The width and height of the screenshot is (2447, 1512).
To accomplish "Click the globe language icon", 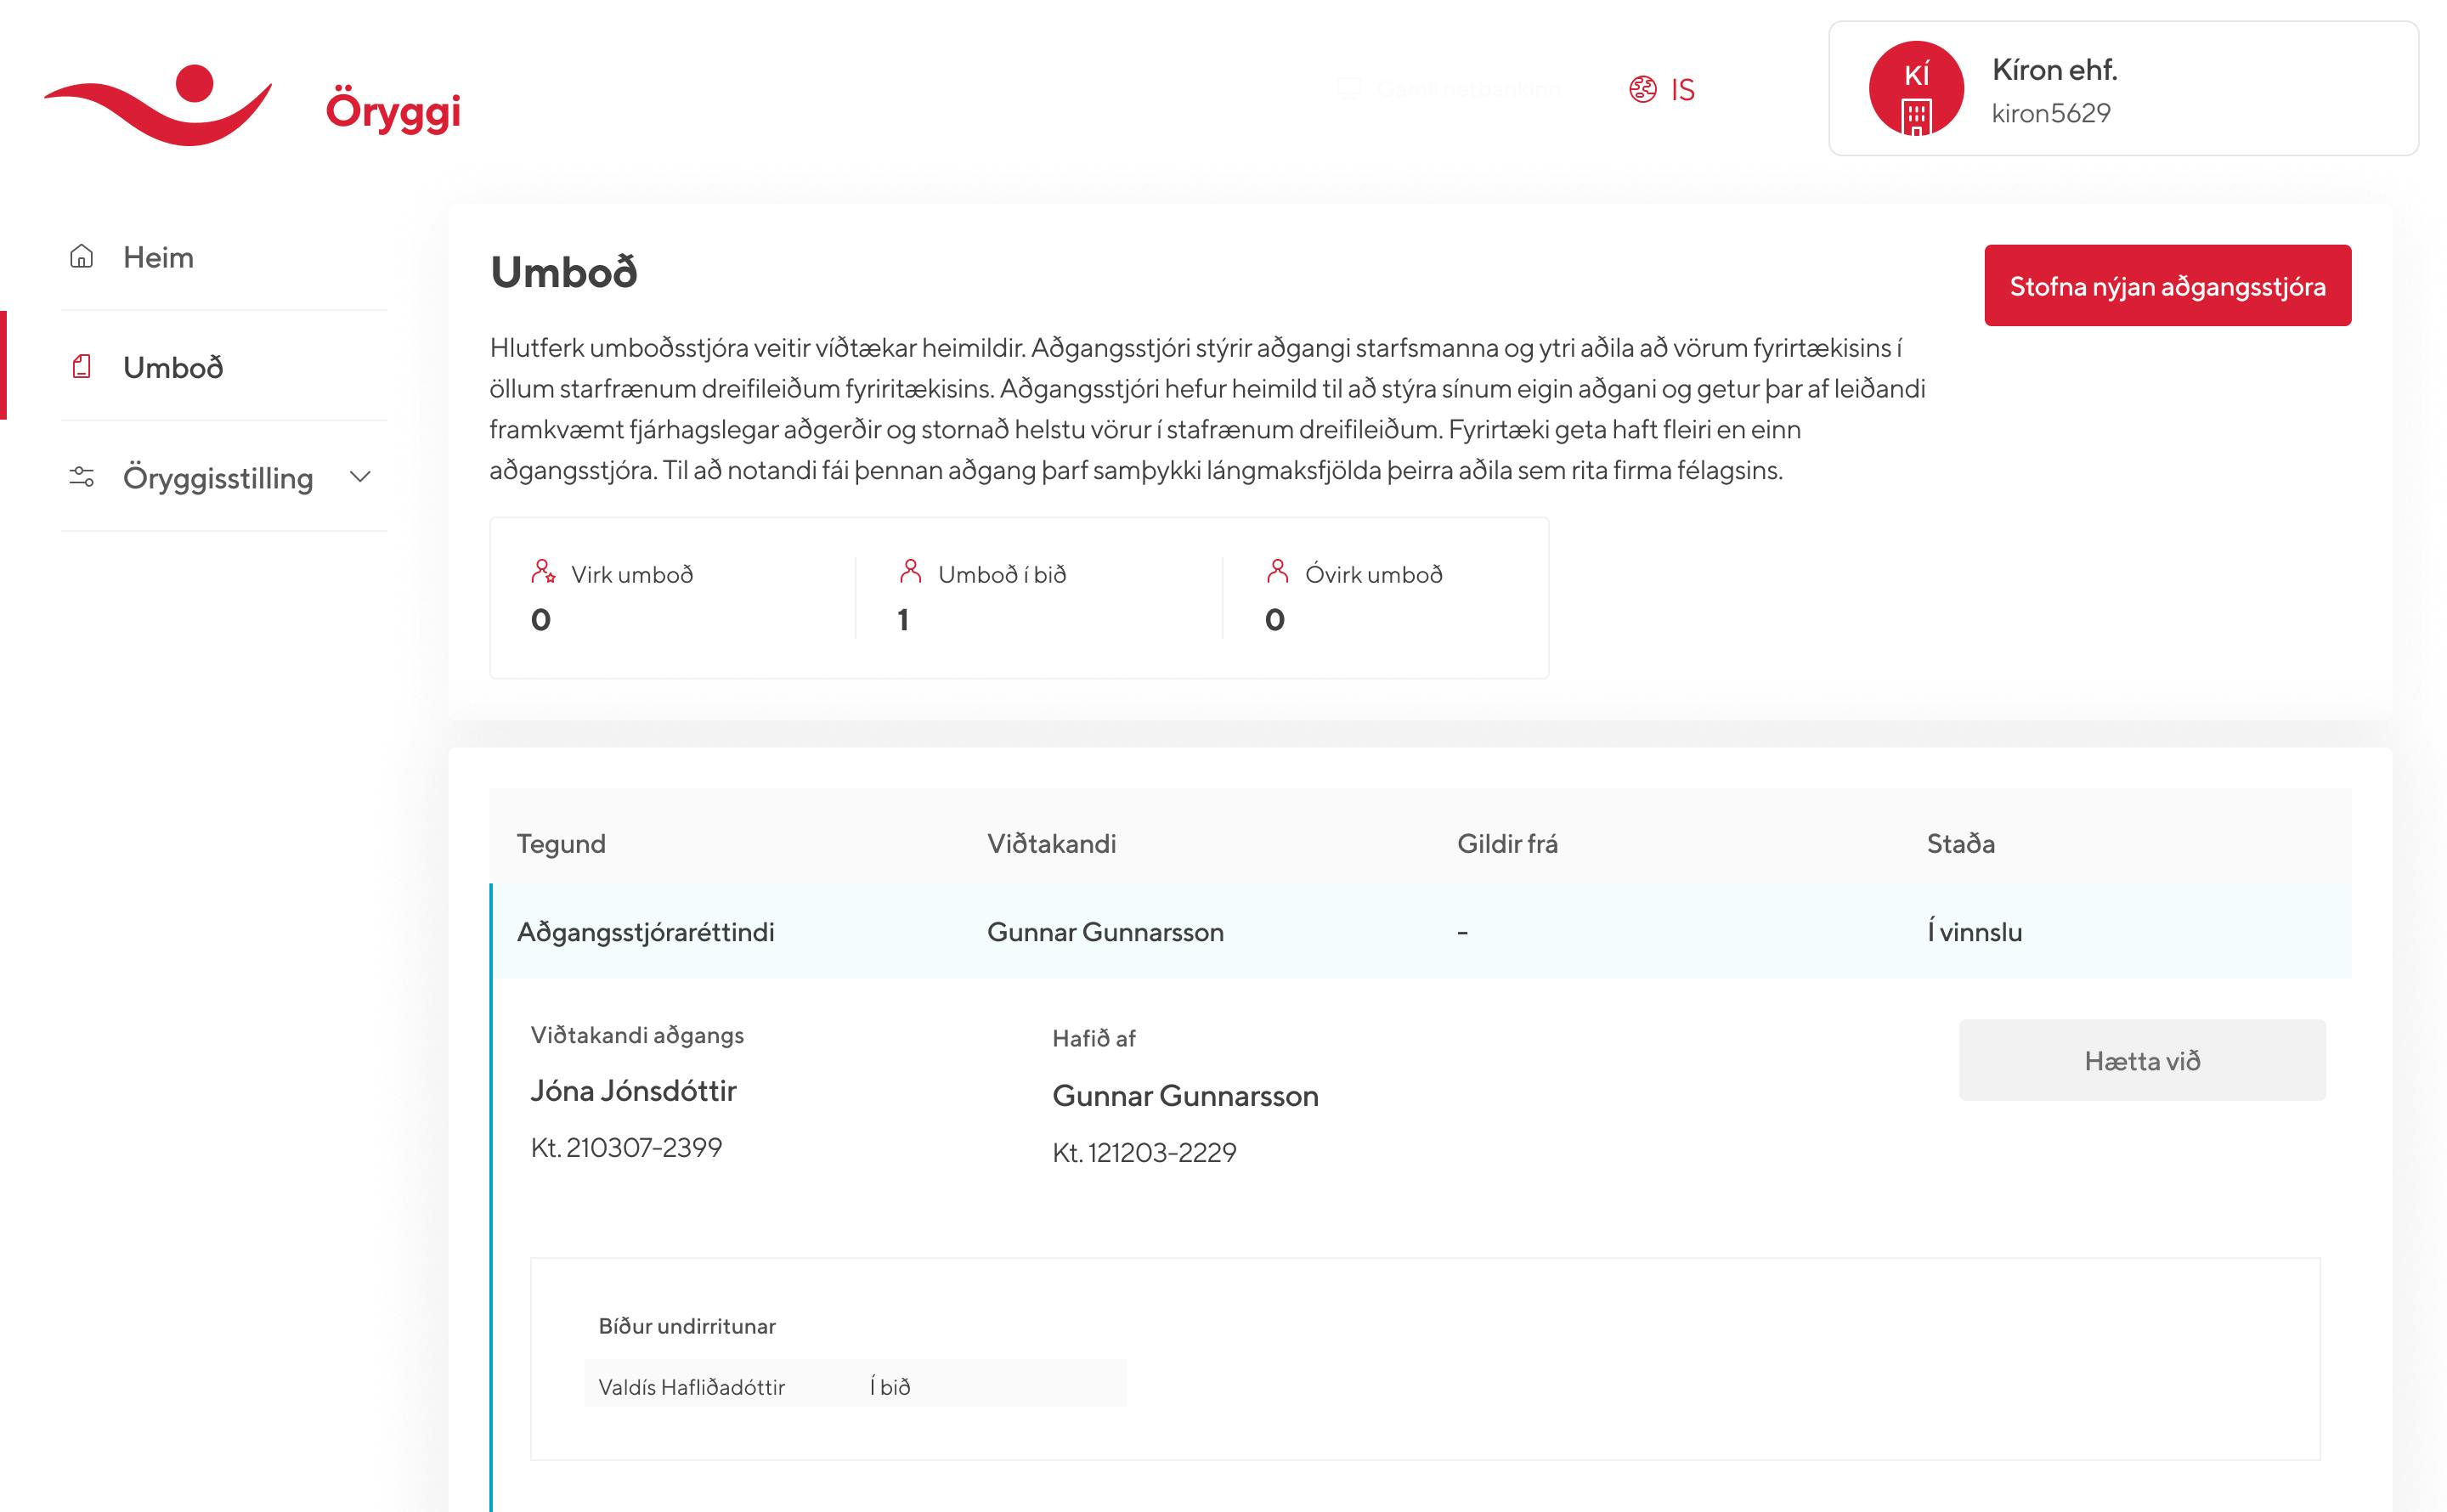I will [x=1642, y=90].
